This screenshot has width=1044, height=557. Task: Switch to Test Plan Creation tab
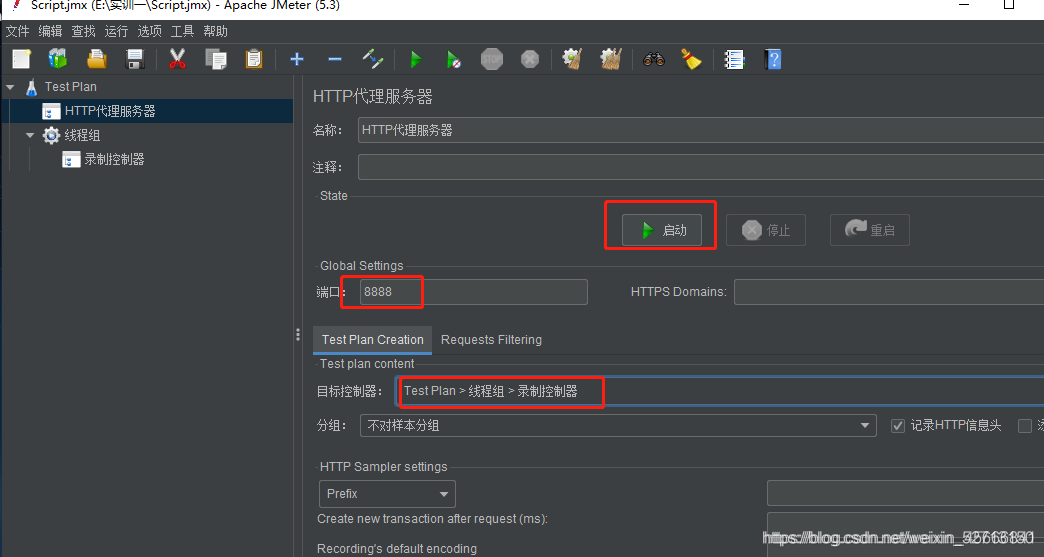coord(372,340)
